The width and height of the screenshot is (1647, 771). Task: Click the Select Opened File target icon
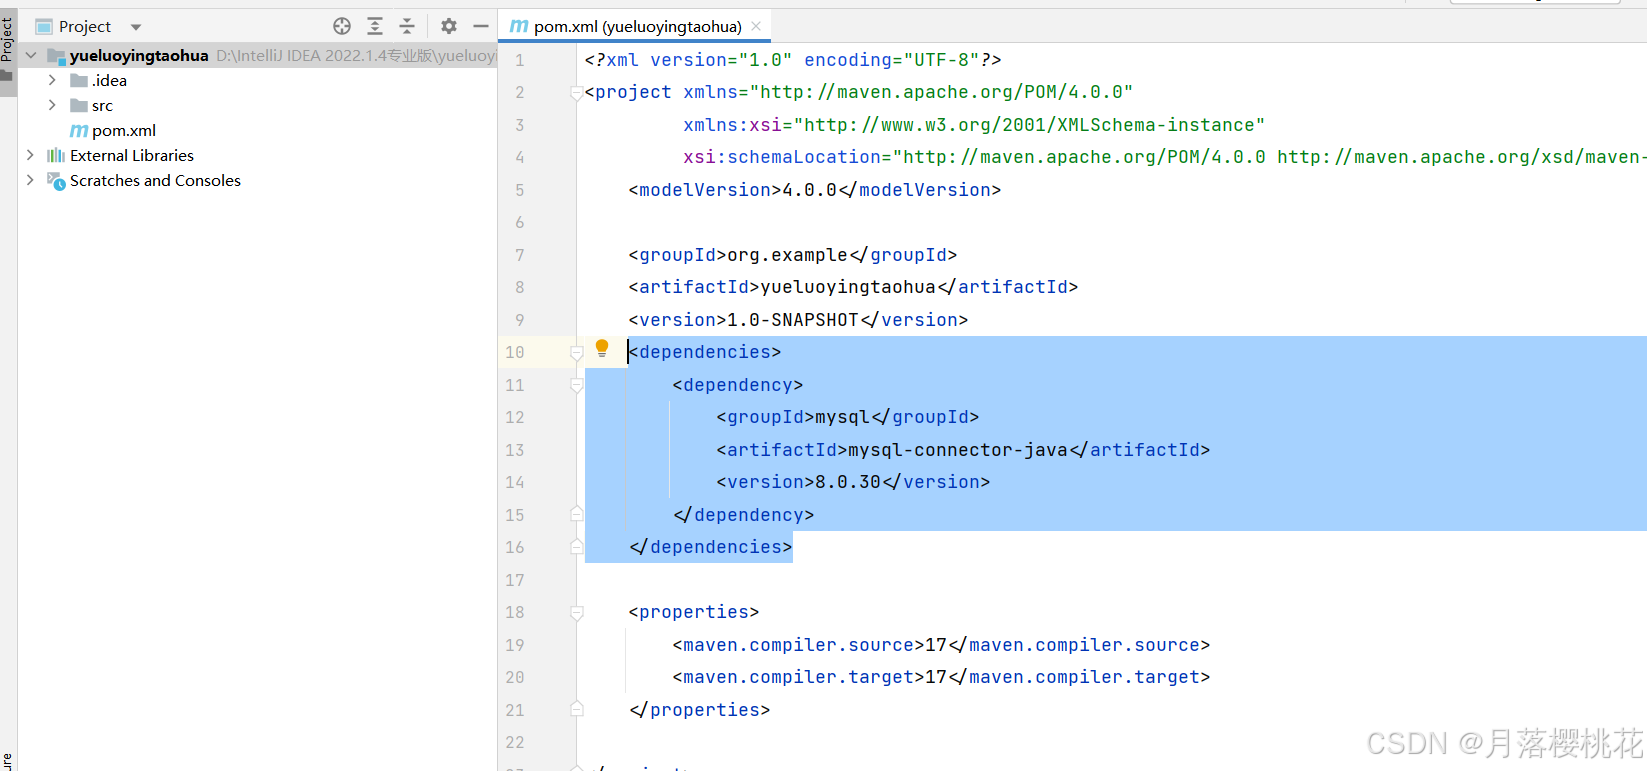[342, 26]
